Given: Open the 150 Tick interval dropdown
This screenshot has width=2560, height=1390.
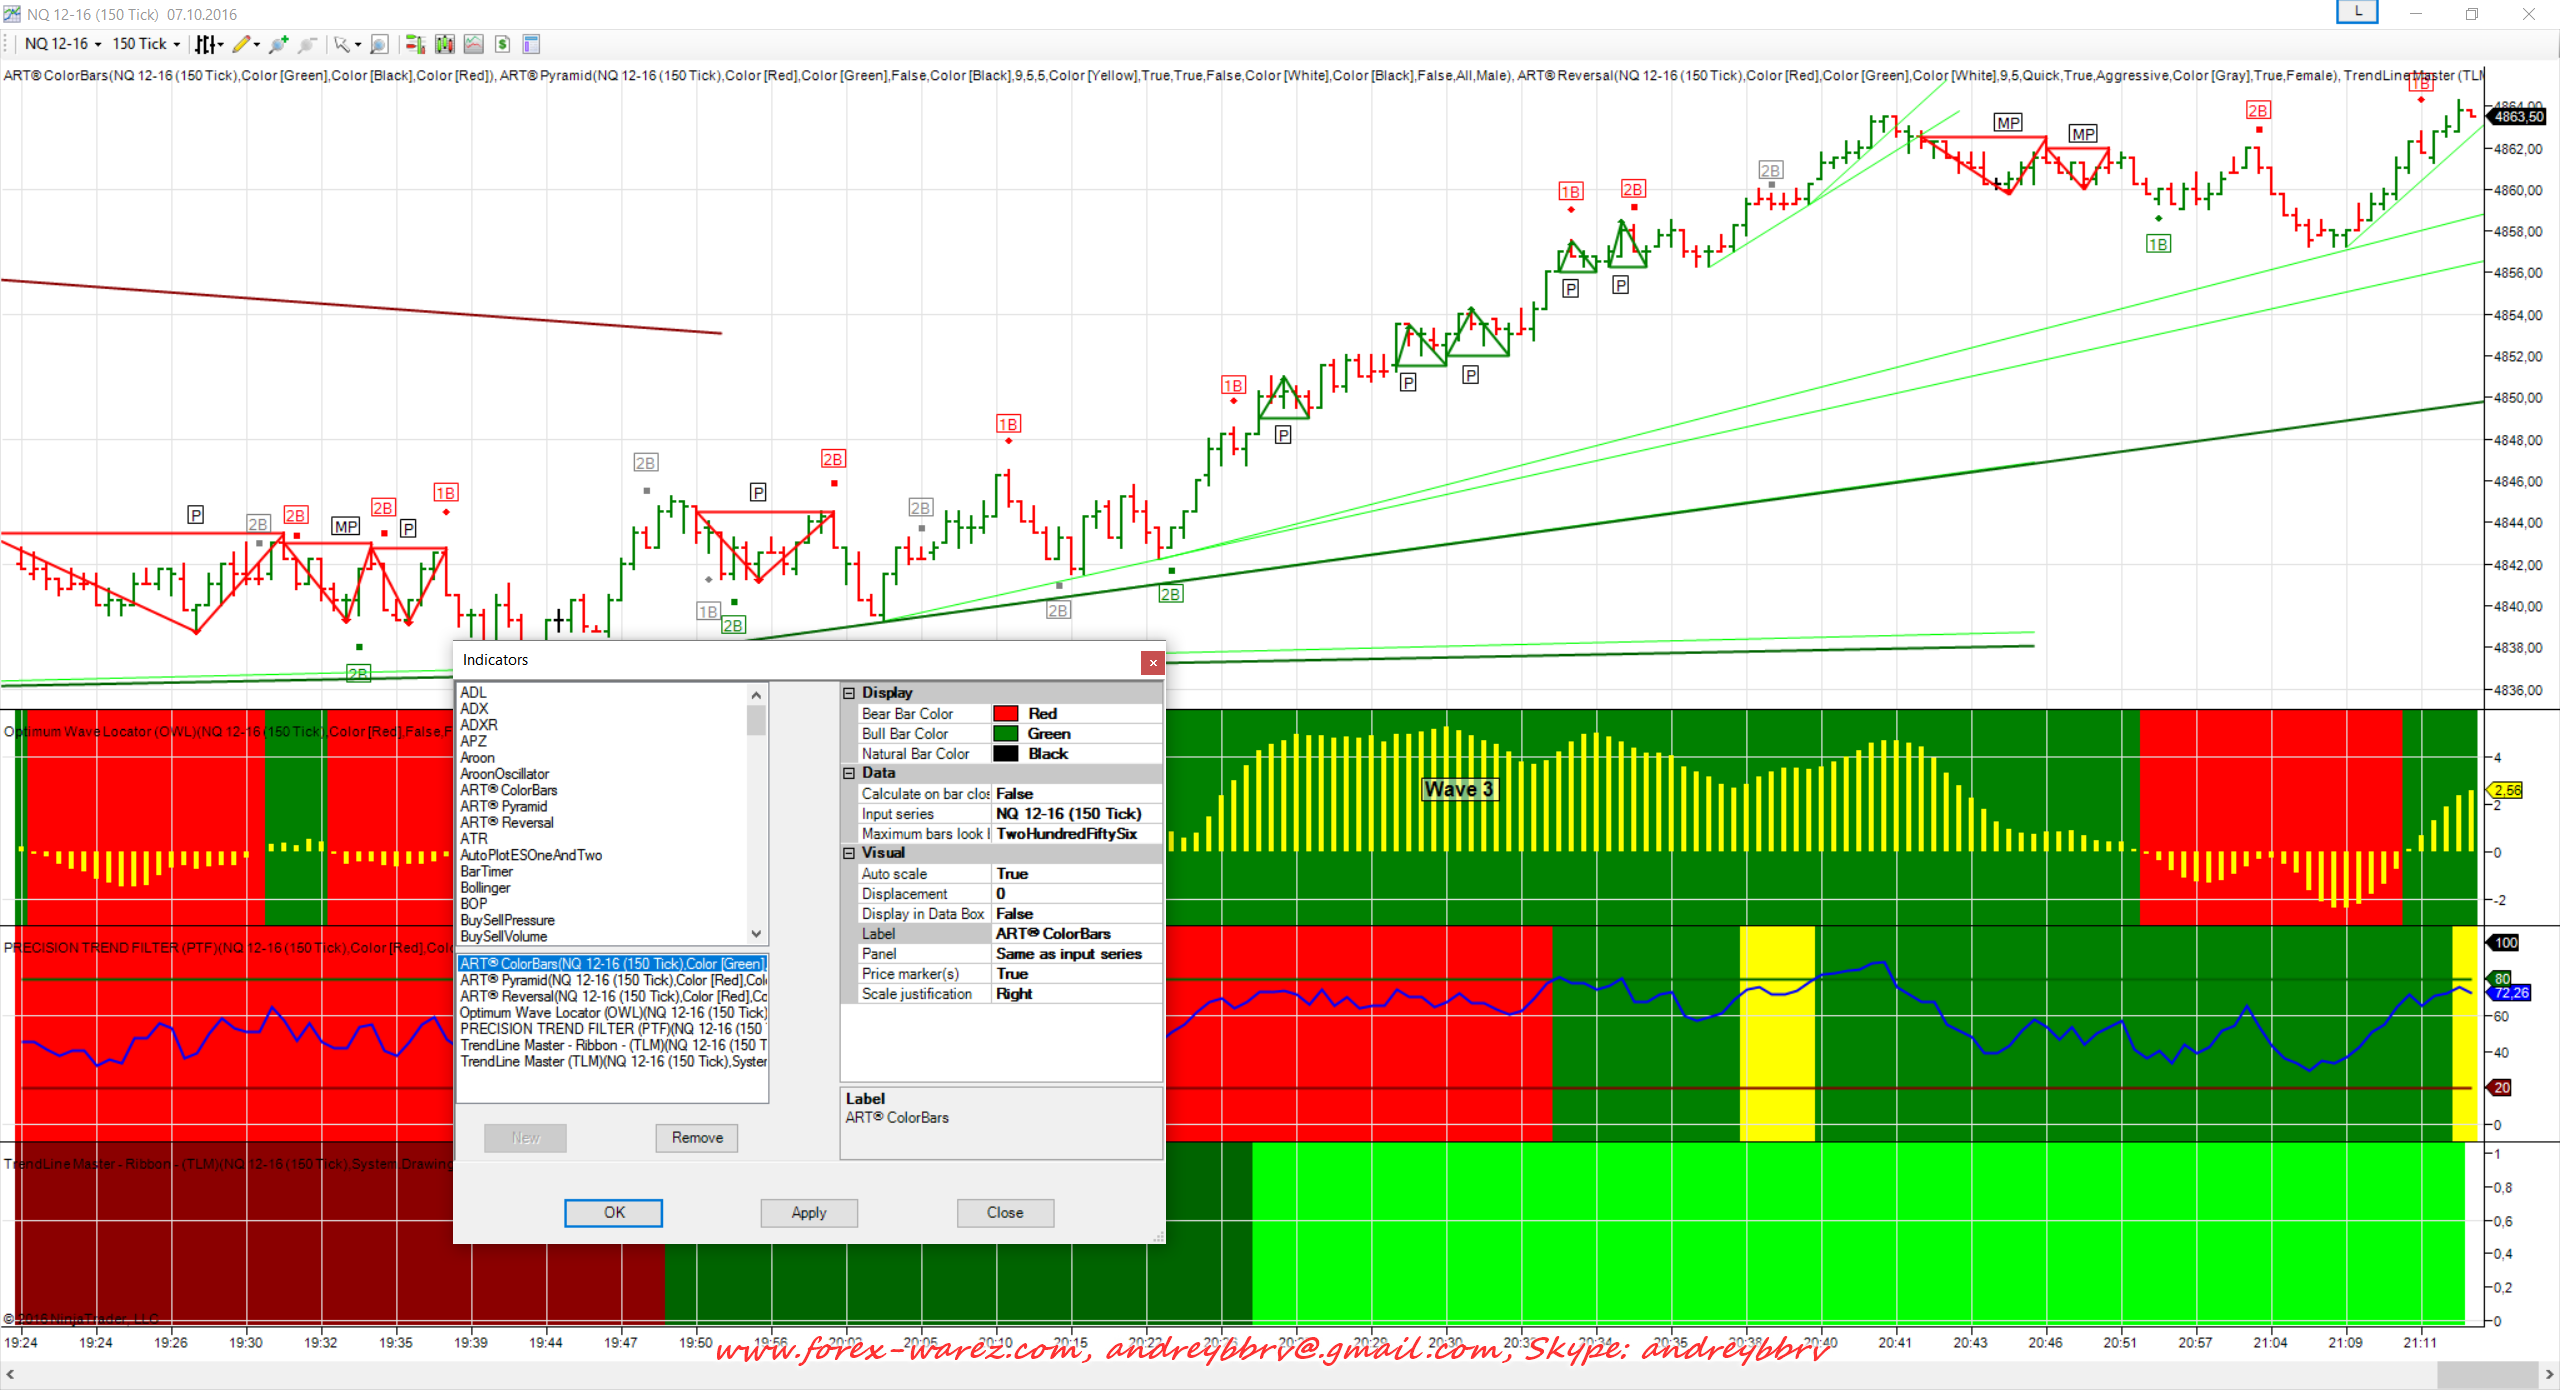Looking at the screenshot, I should point(146,44).
